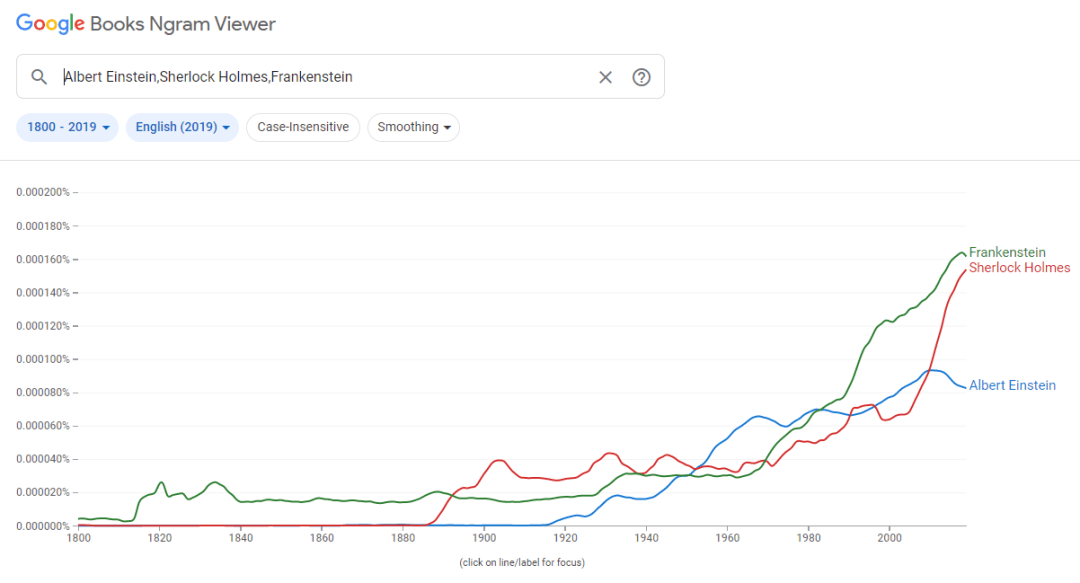
Task: Clear the search query with X icon
Action: point(605,77)
